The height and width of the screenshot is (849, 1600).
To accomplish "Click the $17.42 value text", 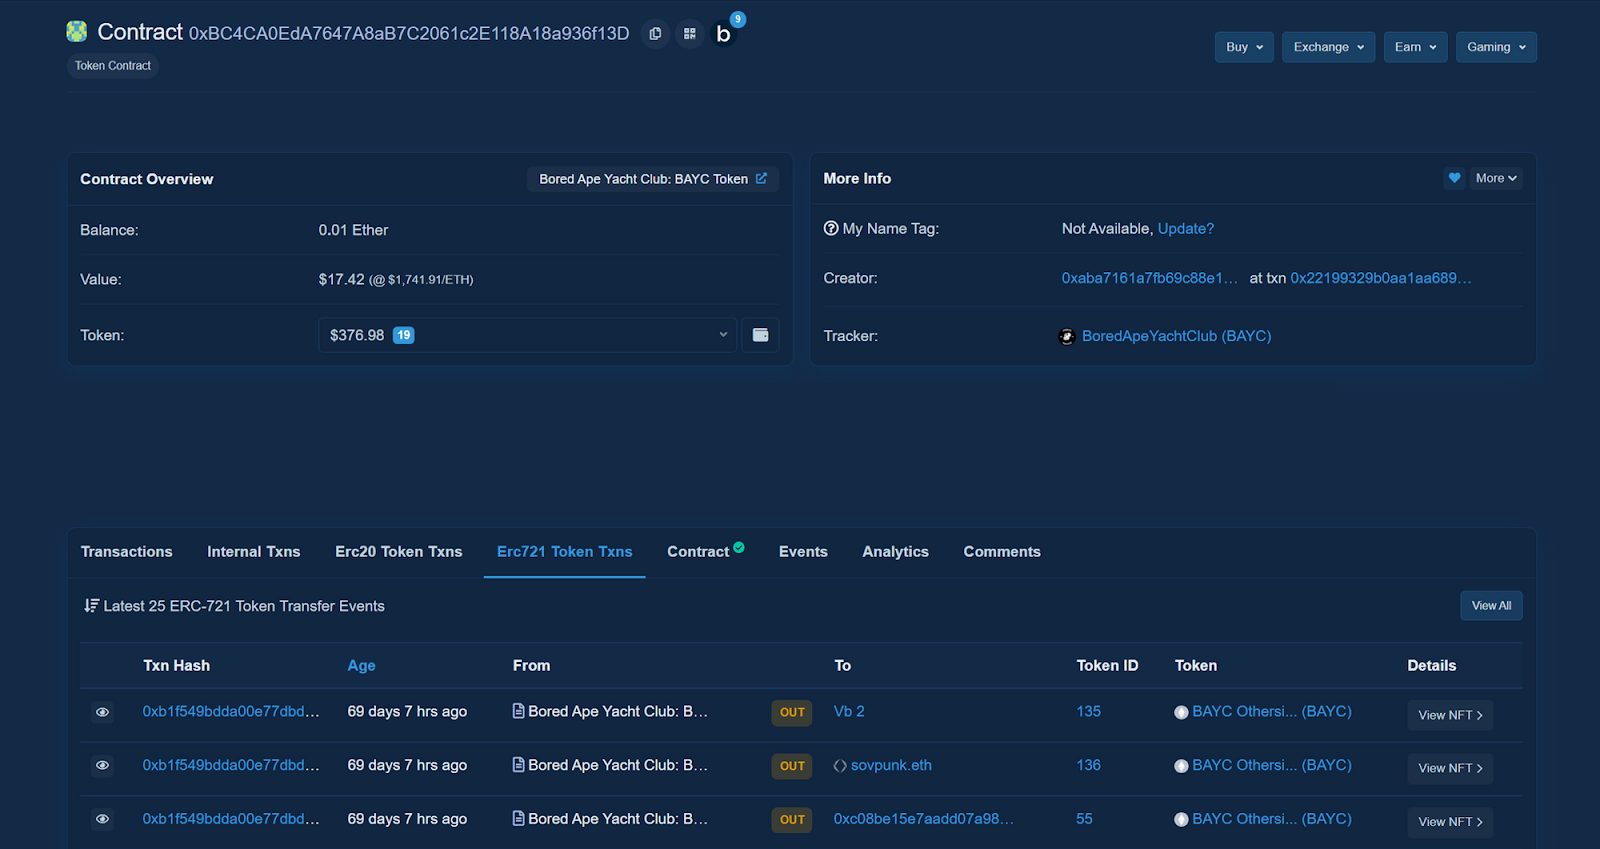I will click(341, 279).
